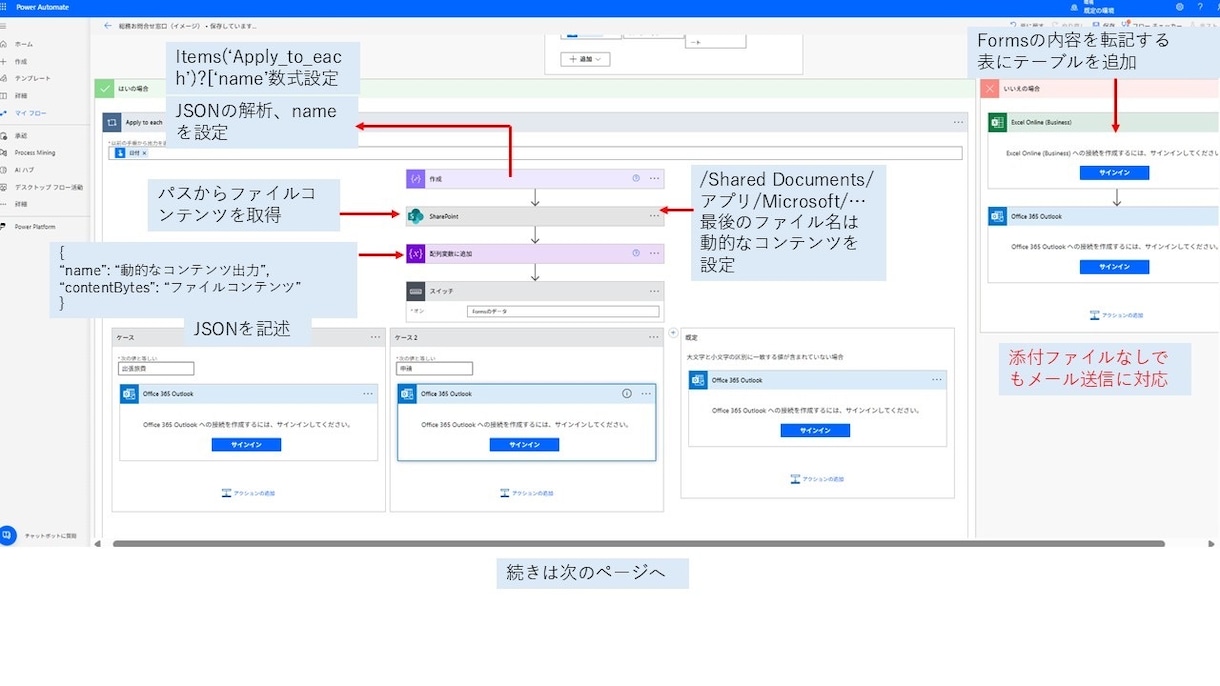Click the スイッチ オン field Formsのデータ
The width and height of the screenshot is (1220, 686).
(x=563, y=312)
